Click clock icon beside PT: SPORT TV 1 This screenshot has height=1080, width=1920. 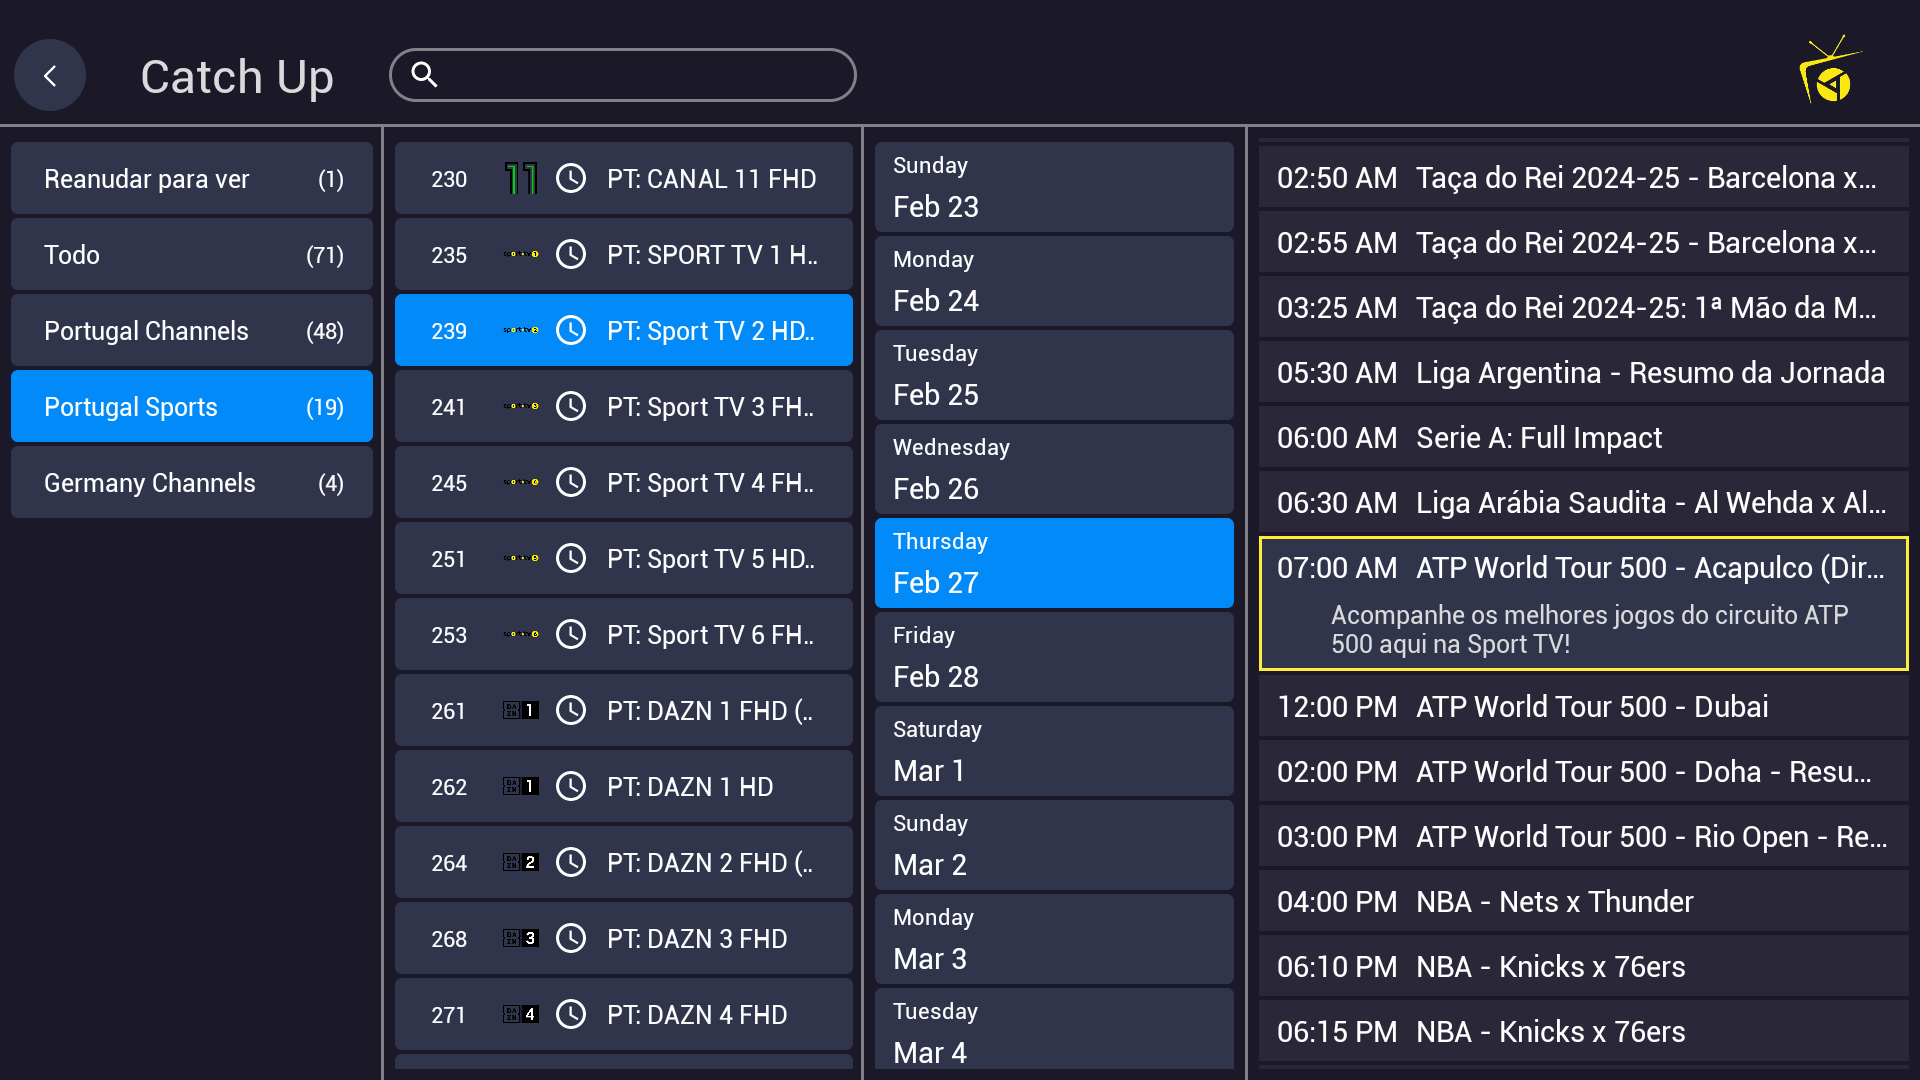(x=571, y=255)
